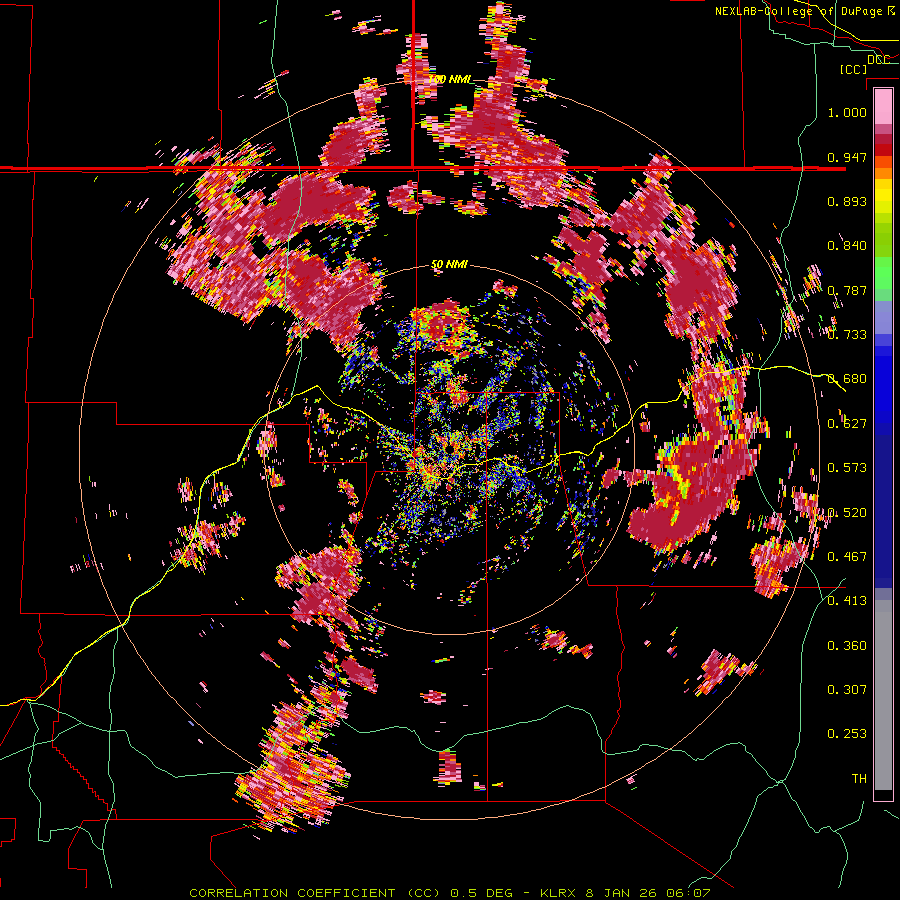Screen dimensions: 900x900
Task: Click the 0.467 legend value
Action: tap(847, 557)
